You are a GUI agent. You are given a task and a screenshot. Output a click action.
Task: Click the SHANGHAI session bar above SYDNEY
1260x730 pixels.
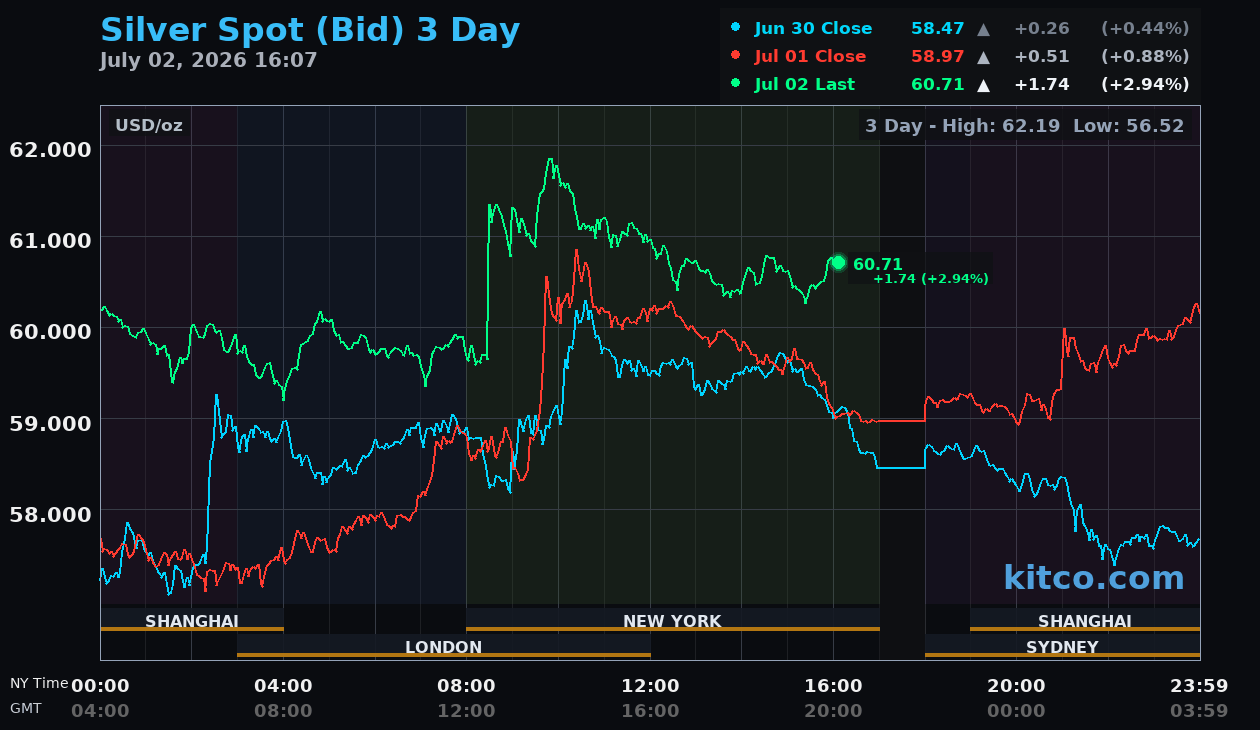pos(1085,621)
